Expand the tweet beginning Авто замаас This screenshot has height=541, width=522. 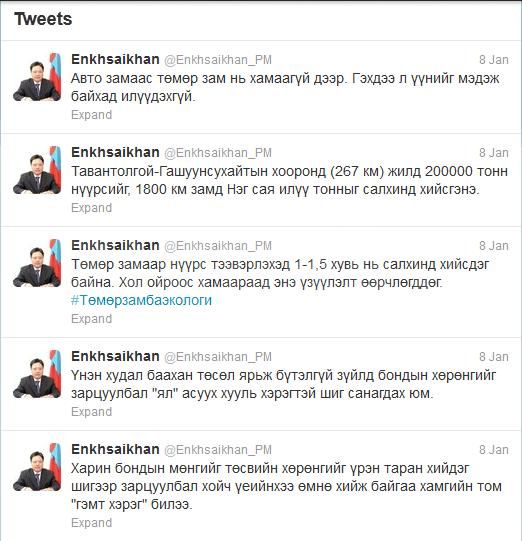click(91, 115)
